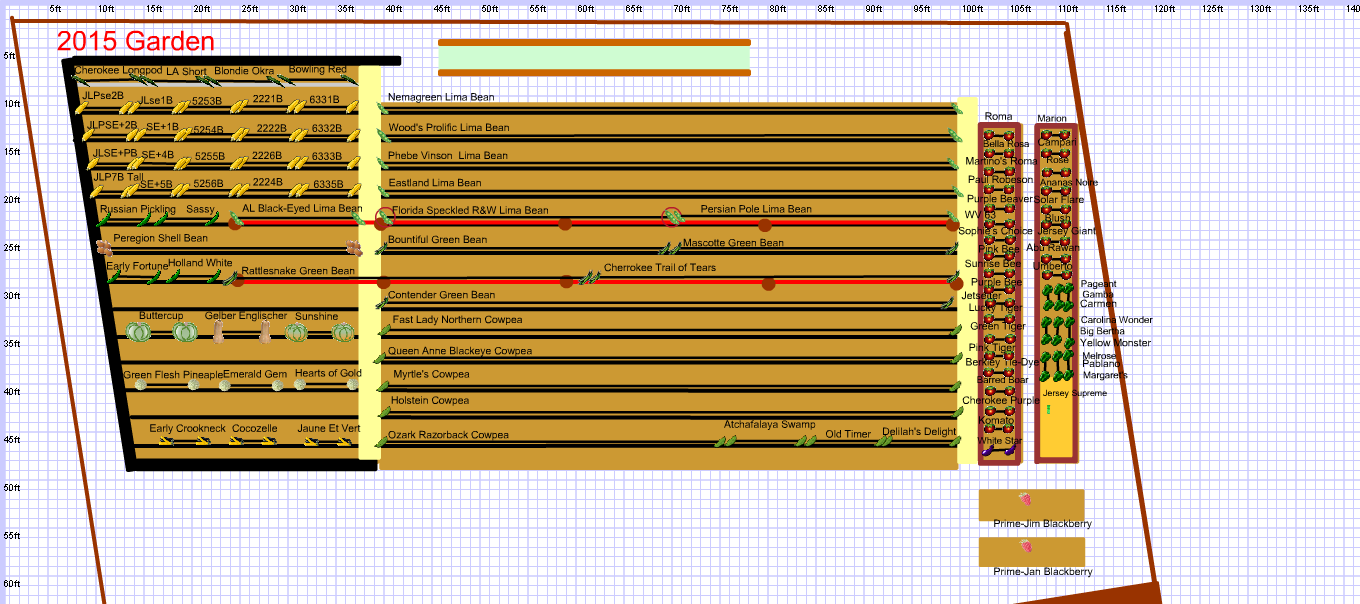
Task: Click the Marion tomato label
Action: [x=1052, y=118]
